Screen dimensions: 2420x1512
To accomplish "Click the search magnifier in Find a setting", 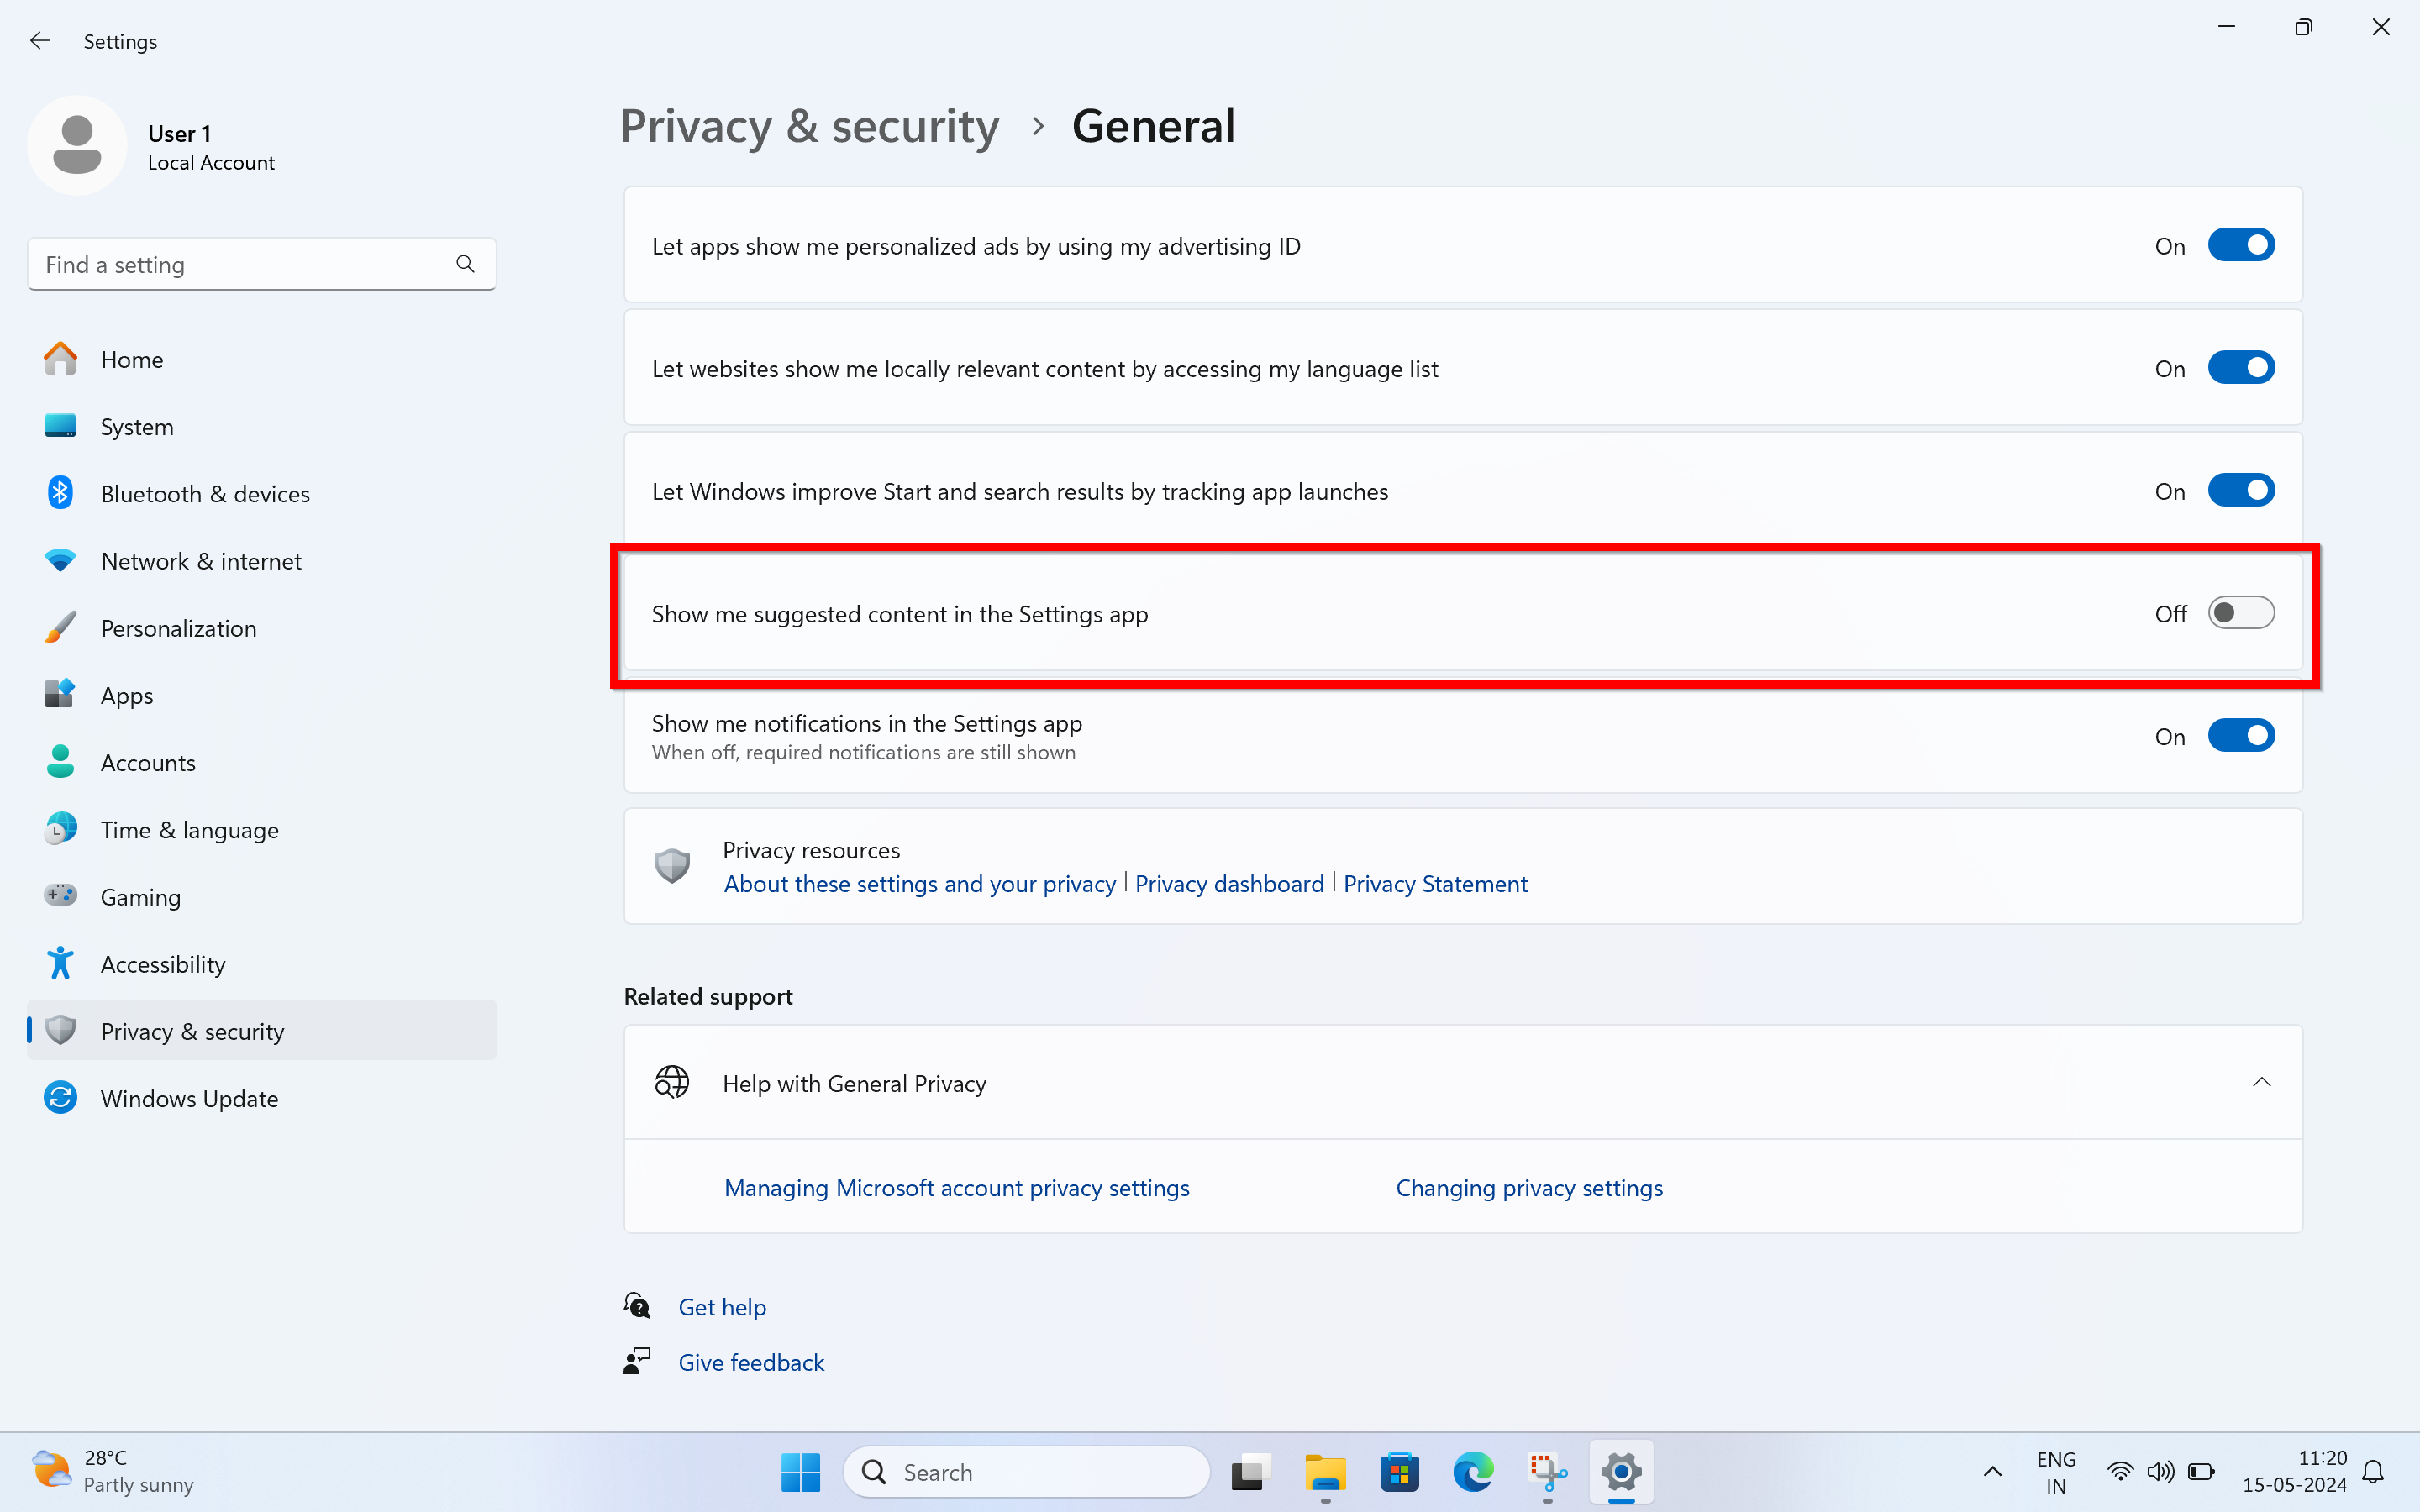I will (x=465, y=264).
